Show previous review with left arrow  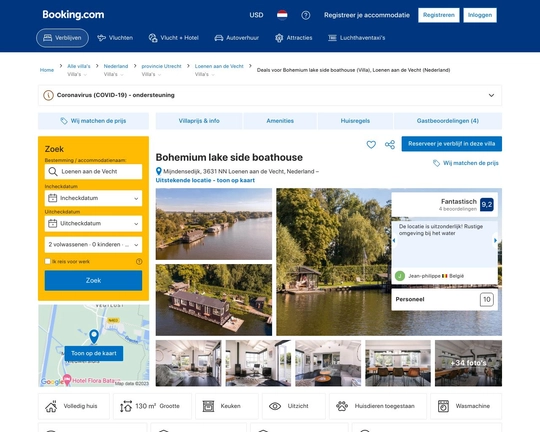[394, 240]
